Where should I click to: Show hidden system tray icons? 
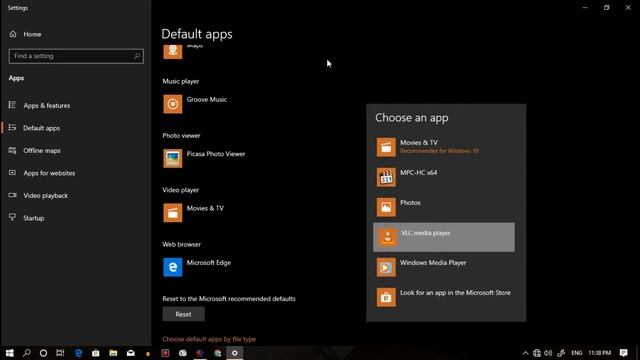point(525,353)
